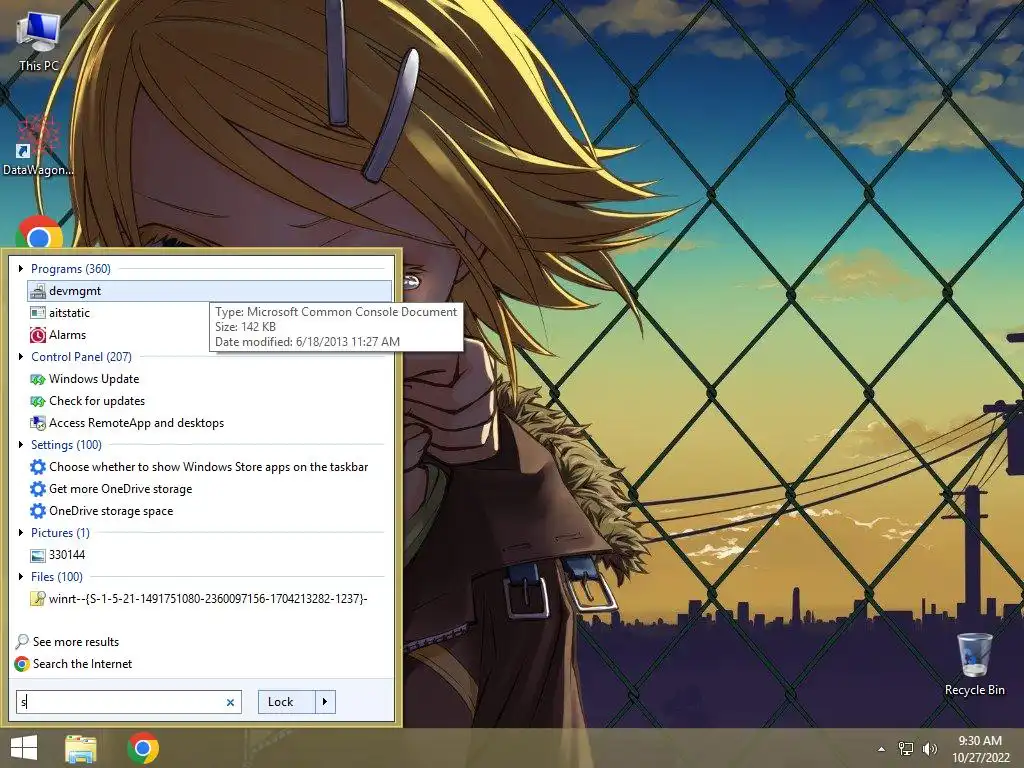
Task: Open the '330144' picture result text
Action: 67,555
